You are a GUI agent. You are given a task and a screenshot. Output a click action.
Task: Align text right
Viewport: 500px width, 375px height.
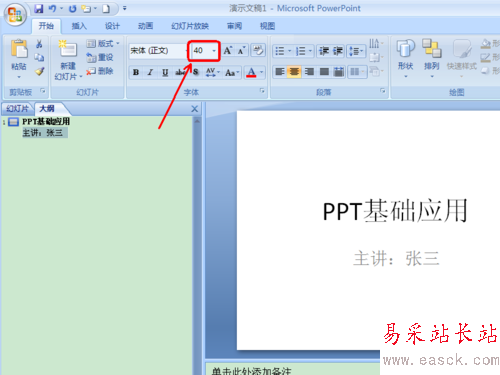pos(309,72)
